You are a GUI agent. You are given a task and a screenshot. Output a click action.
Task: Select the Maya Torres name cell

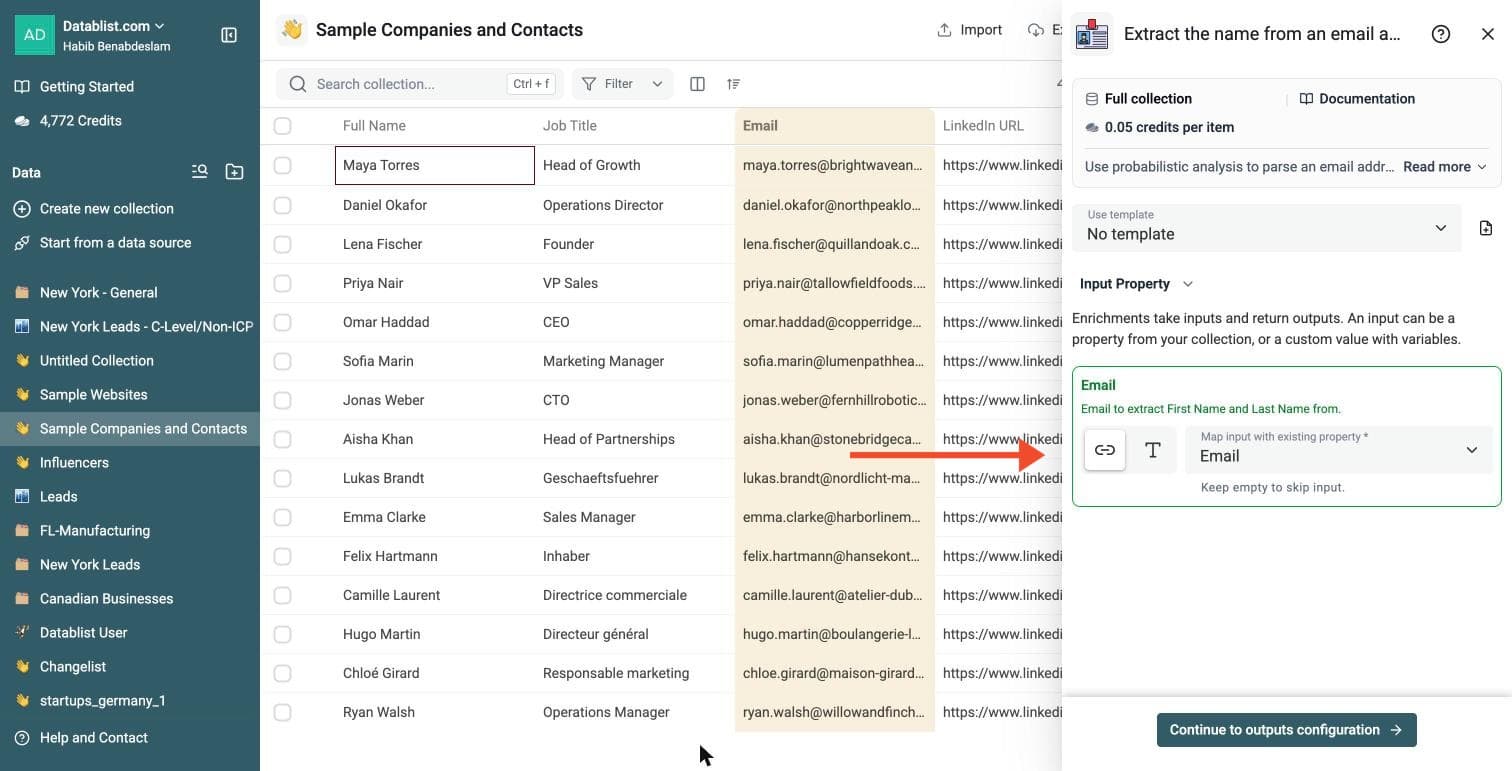point(435,165)
